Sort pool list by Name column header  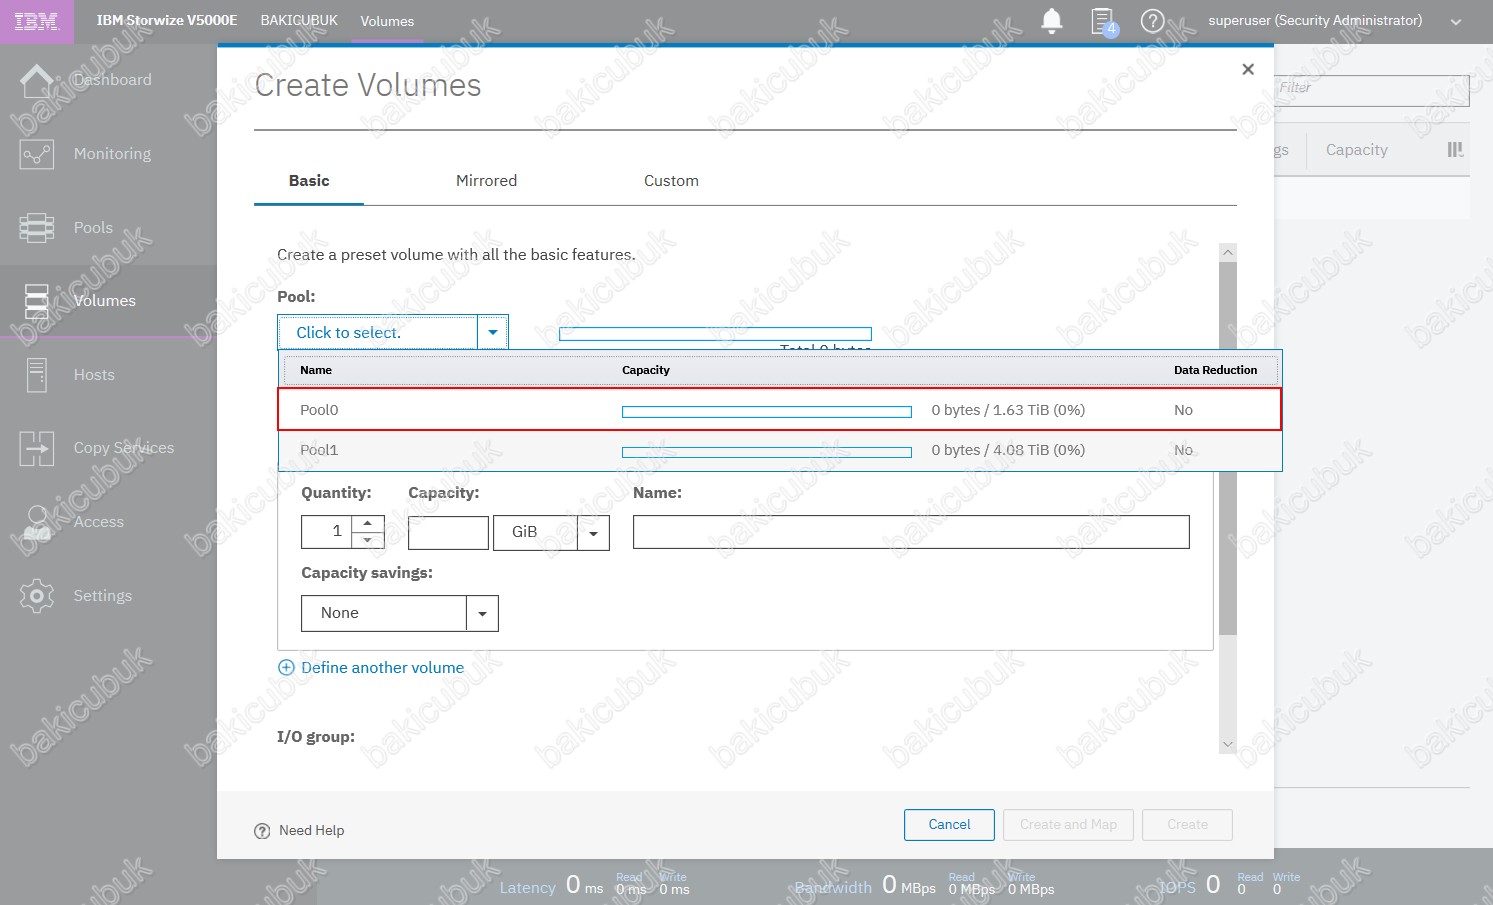pyautogui.click(x=316, y=370)
